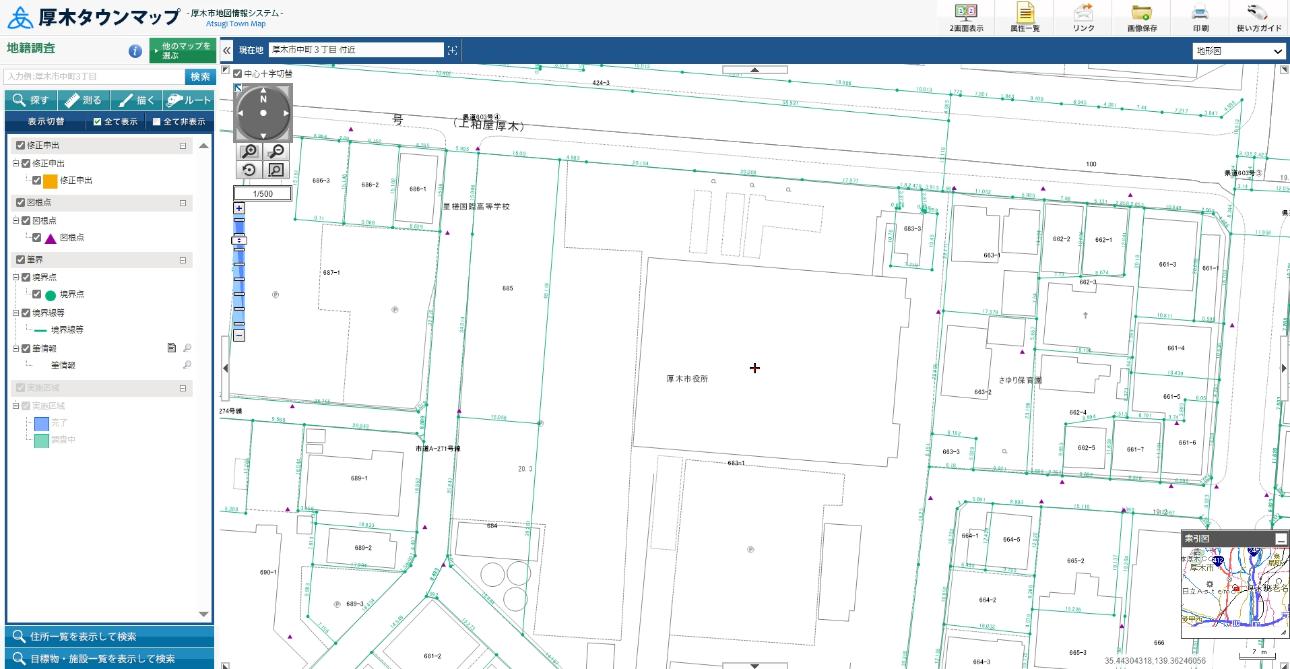
Task: Collapse the 図根点 section header
Action: tap(183, 203)
